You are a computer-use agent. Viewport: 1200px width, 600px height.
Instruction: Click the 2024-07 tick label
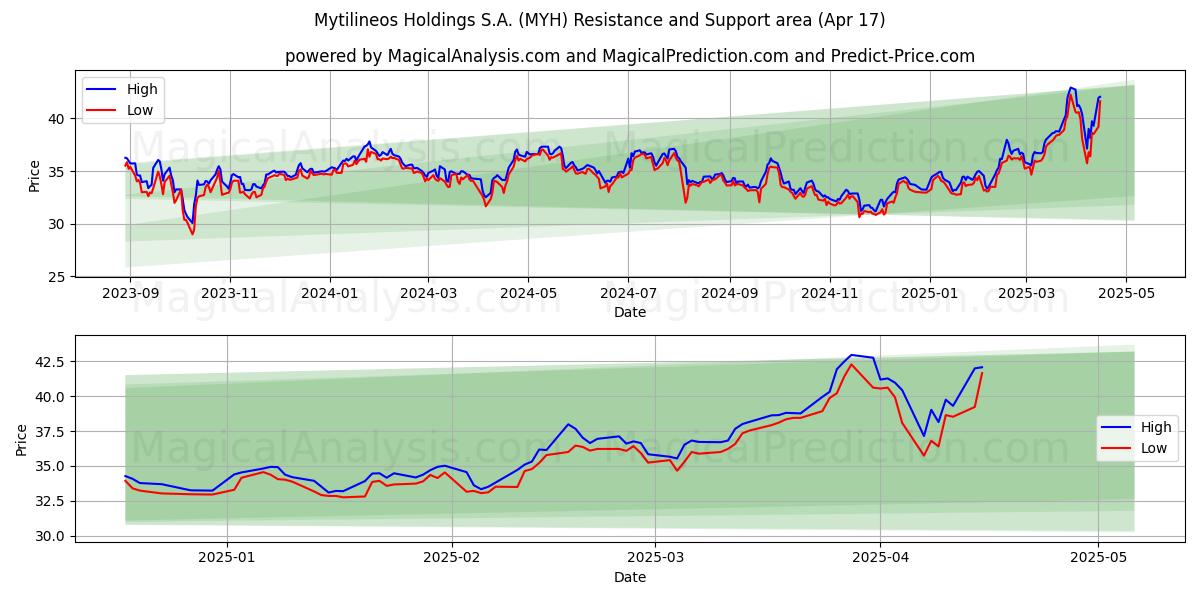click(628, 293)
